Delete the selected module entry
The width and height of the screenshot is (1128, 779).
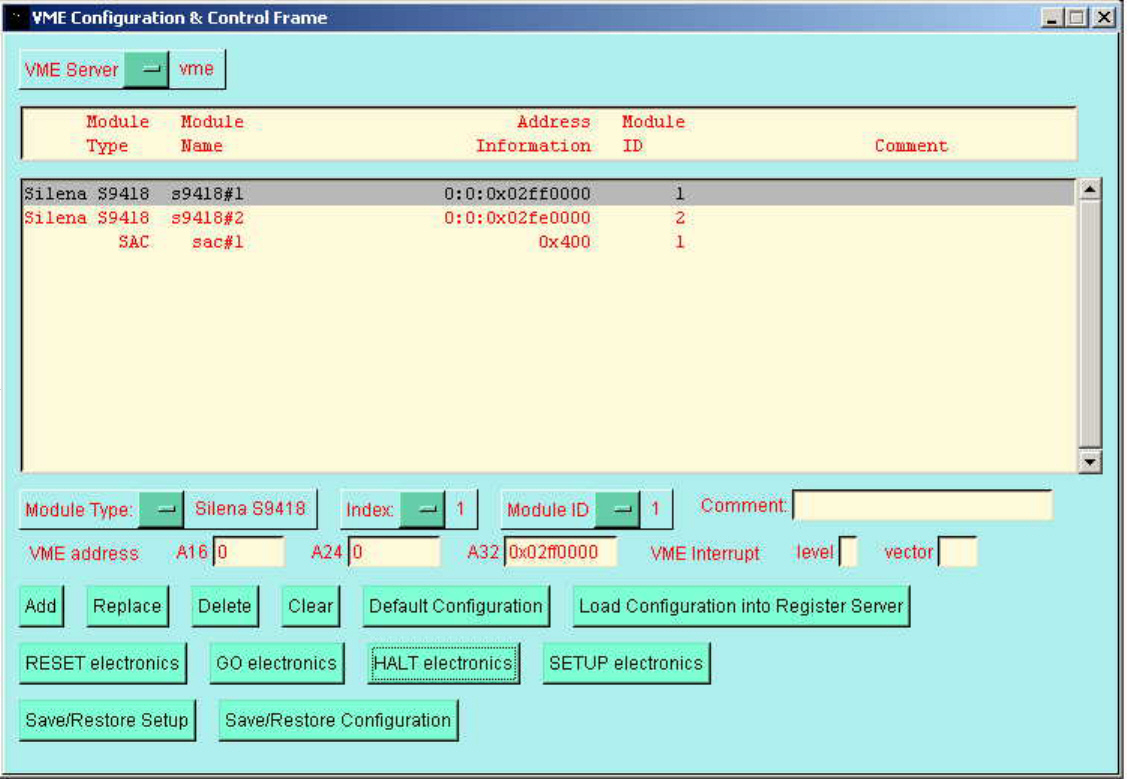coord(224,606)
